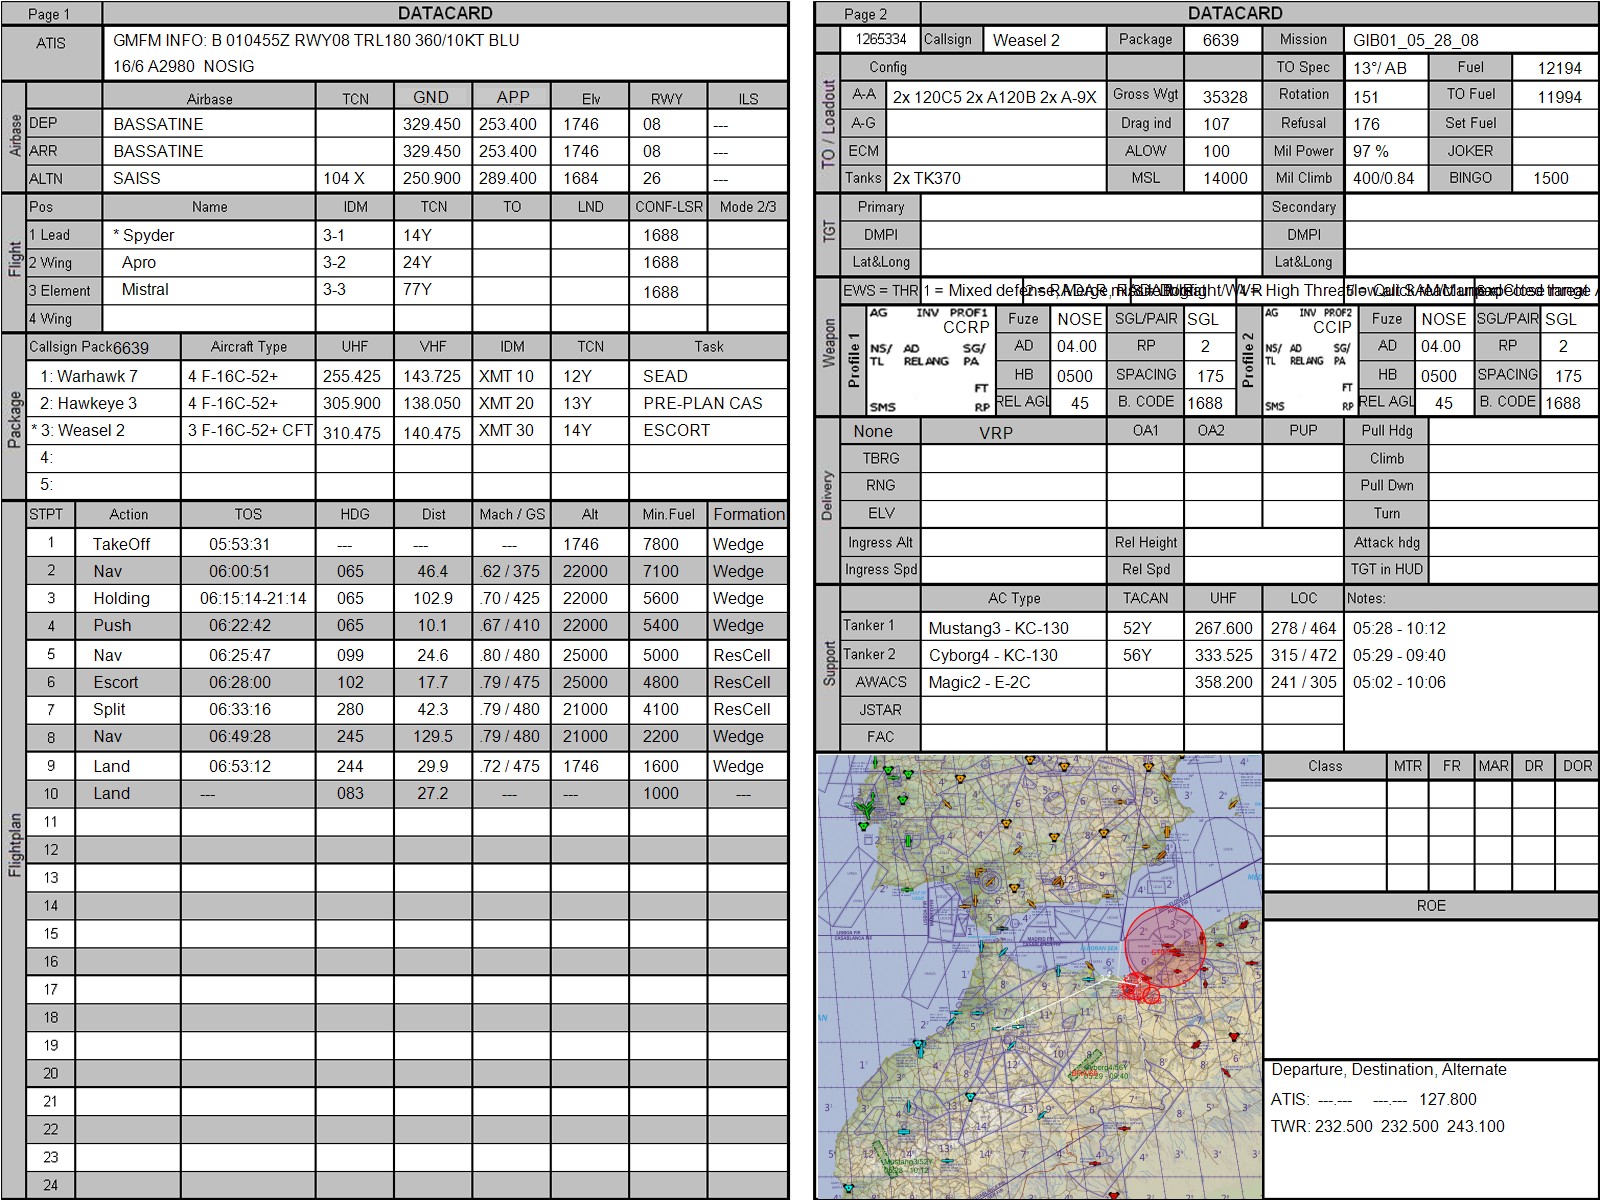Click MSL value 14000

coord(1225,178)
